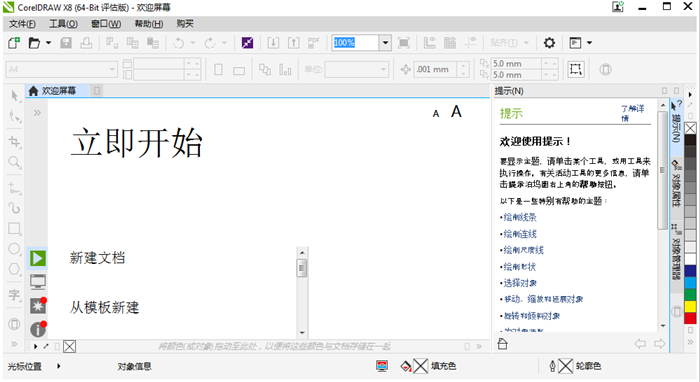700x382 pixels.
Task: Click the Save disk icon
Action: [66, 43]
